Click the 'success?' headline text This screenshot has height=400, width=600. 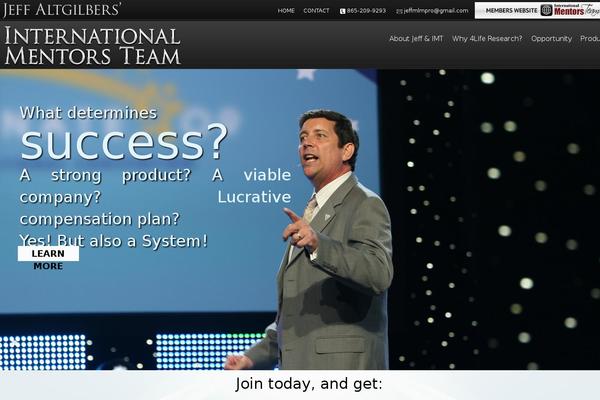(x=124, y=141)
